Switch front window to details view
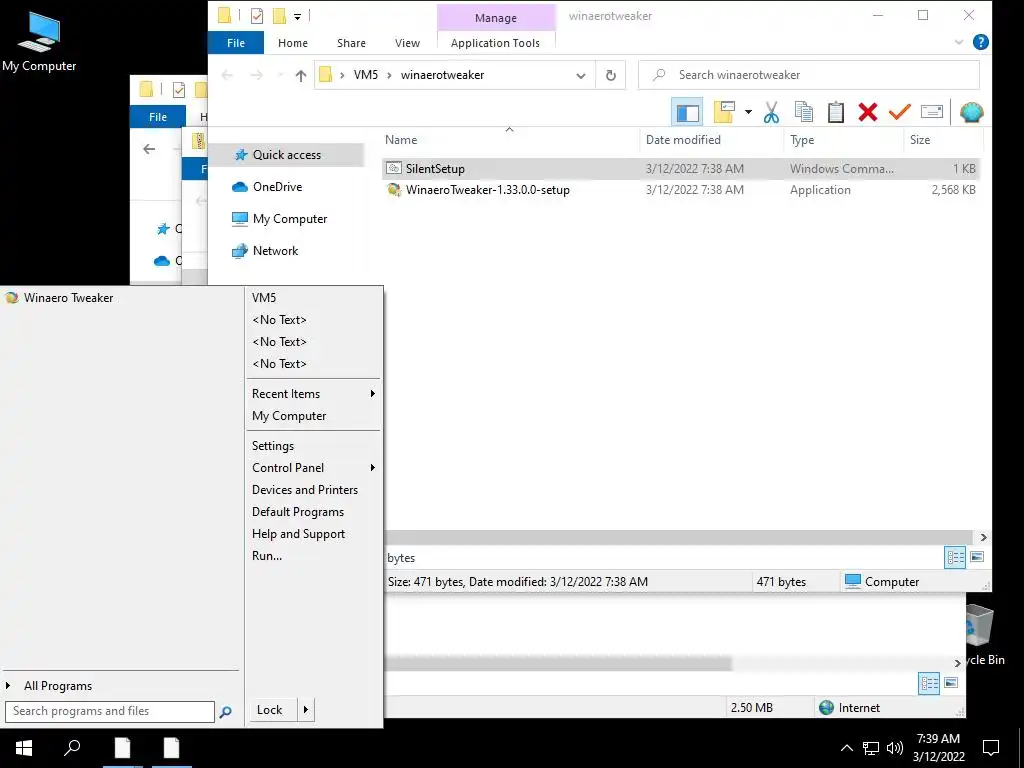Image resolution: width=1024 pixels, height=768 pixels. pos(955,557)
